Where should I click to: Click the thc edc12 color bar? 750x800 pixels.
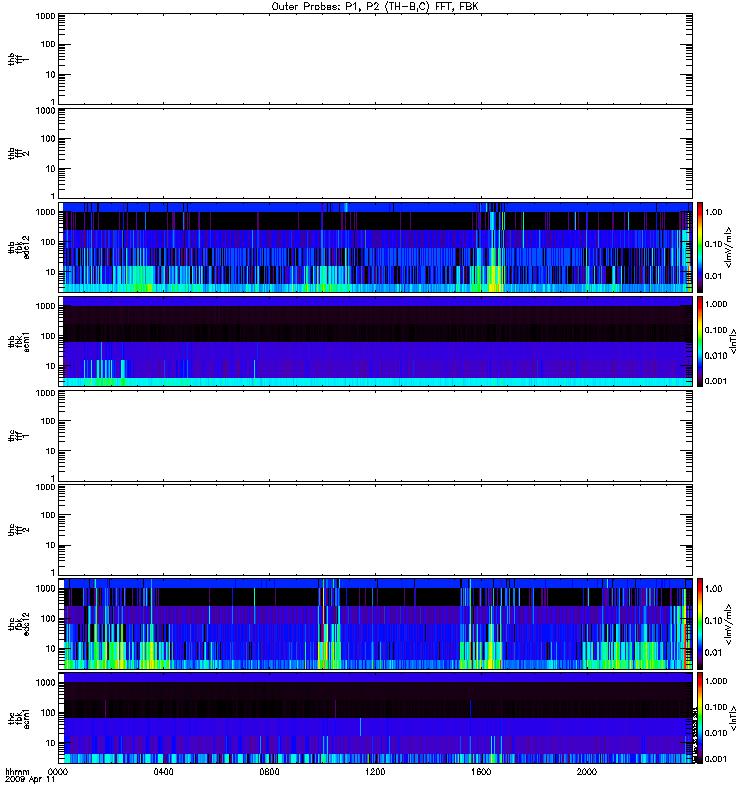[x=700, y=624]
